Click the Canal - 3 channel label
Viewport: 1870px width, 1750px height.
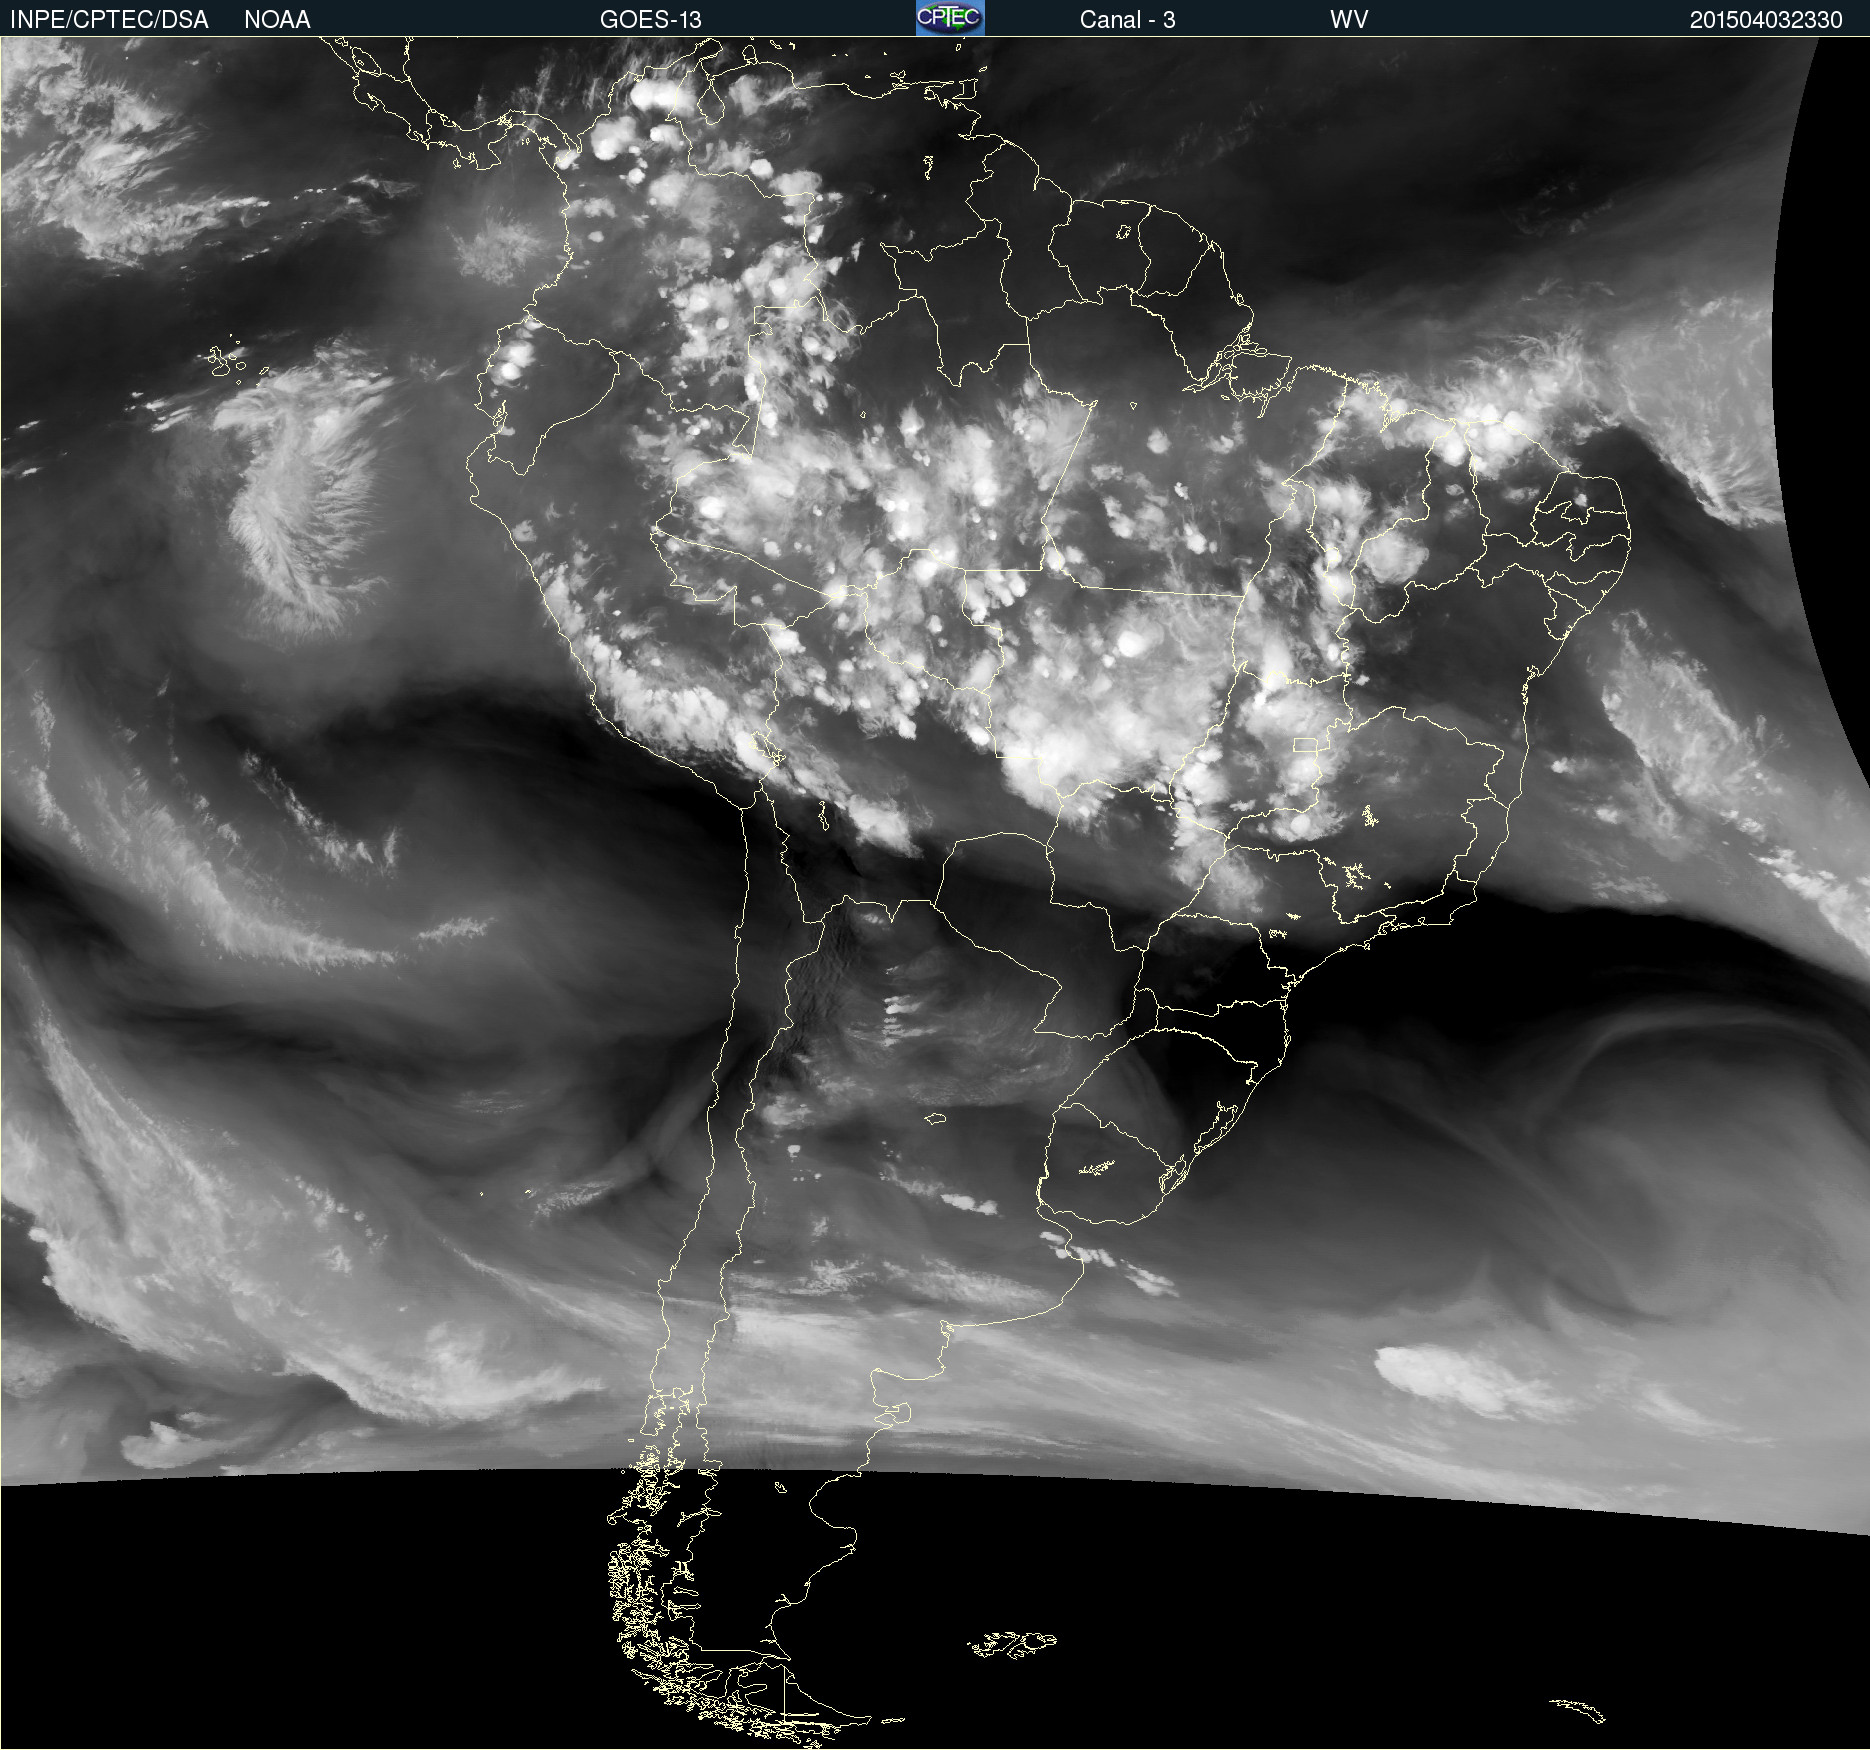click(1127, 20)
